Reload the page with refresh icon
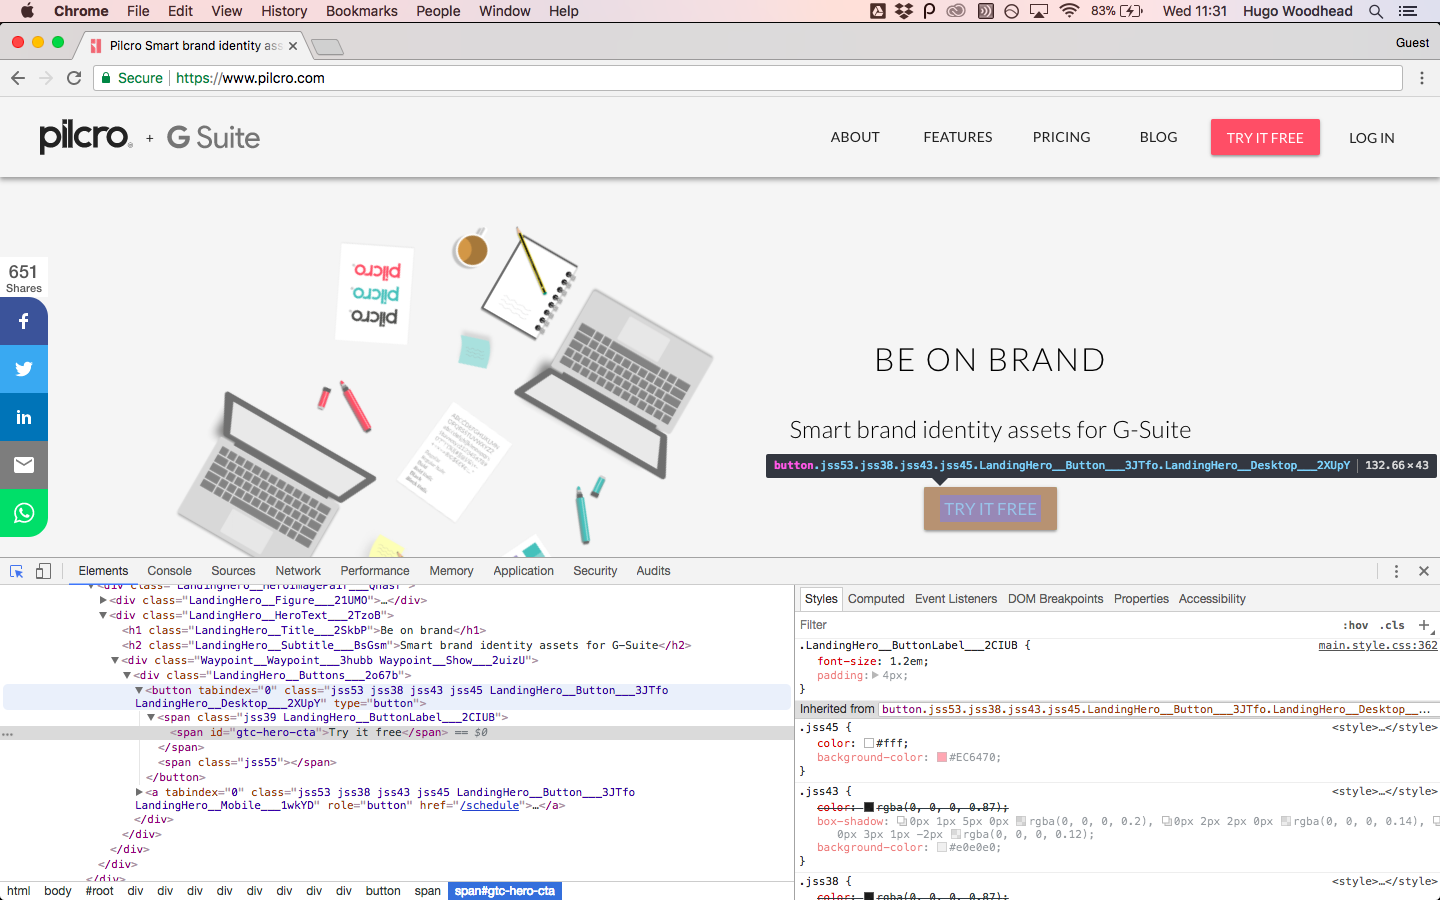This screenshot has width=1440, height=900. click(74, 78)
